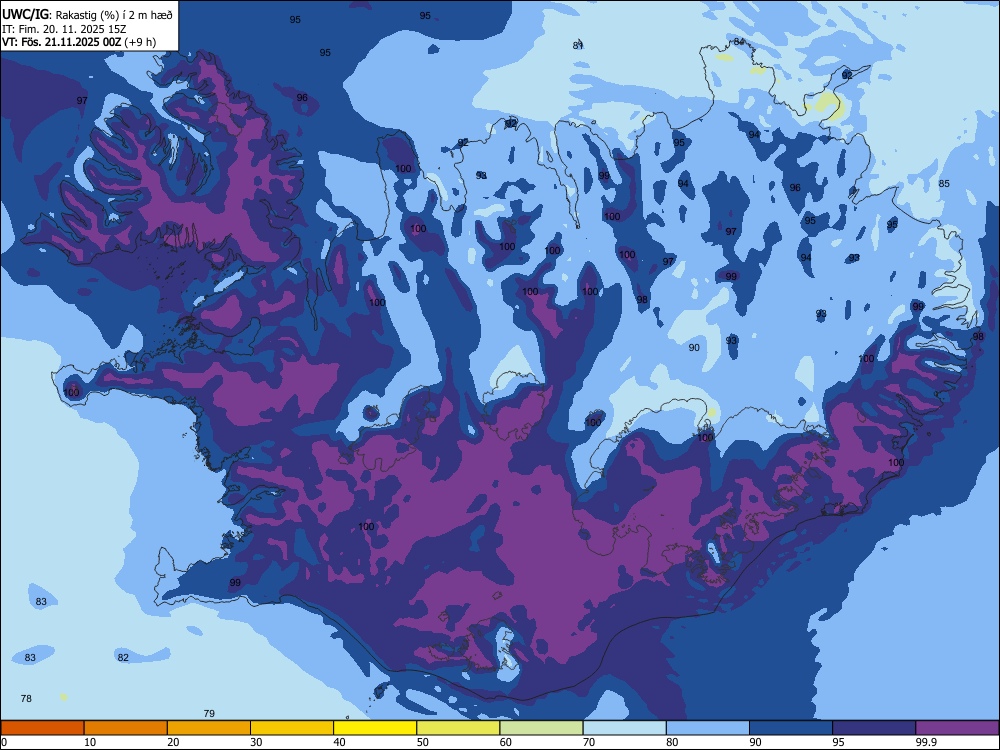Select the amber 20–30 legend swatch
Image resolution: width=1000 pixels, height=750 pixels.
tap(209, 728)
